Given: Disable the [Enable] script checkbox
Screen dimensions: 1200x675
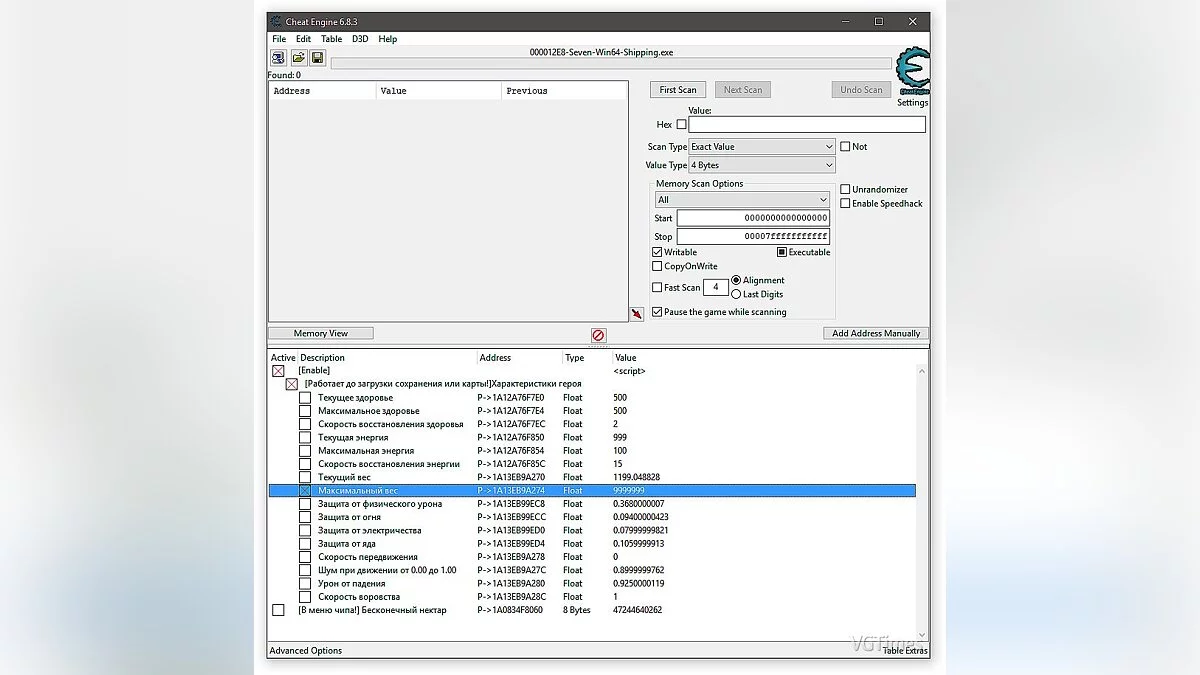Looking at the screenshot, I should [x=278, y=371].
